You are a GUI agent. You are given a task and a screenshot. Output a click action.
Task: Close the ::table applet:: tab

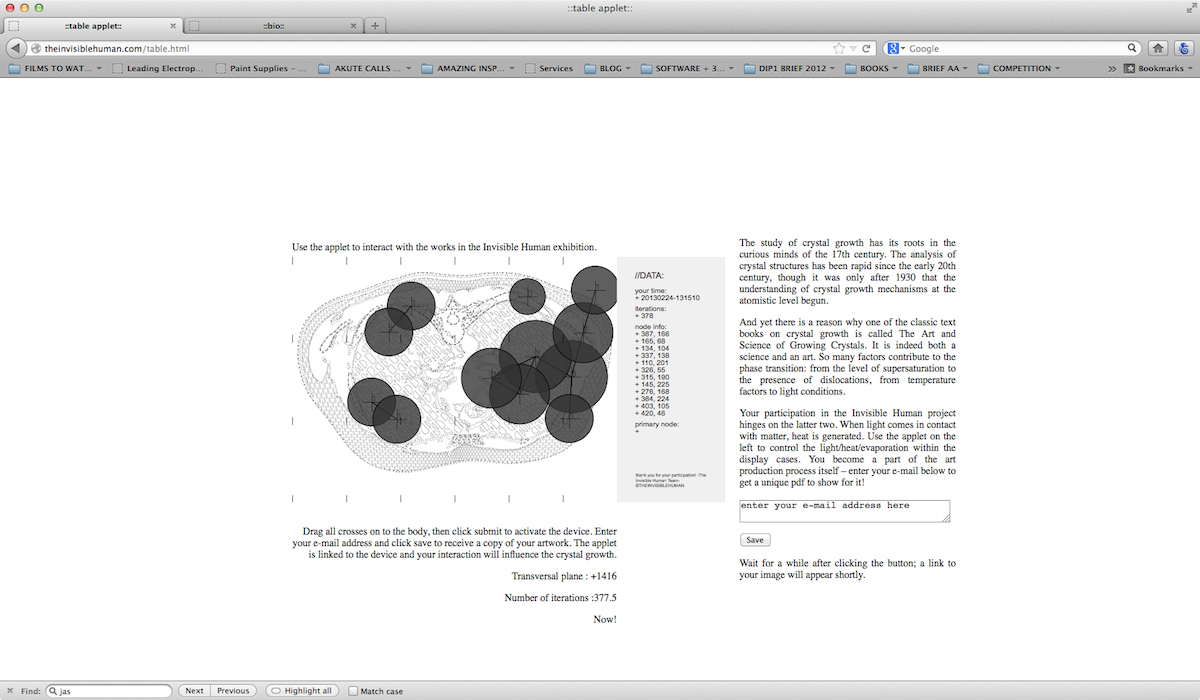[x=174, y=26]
